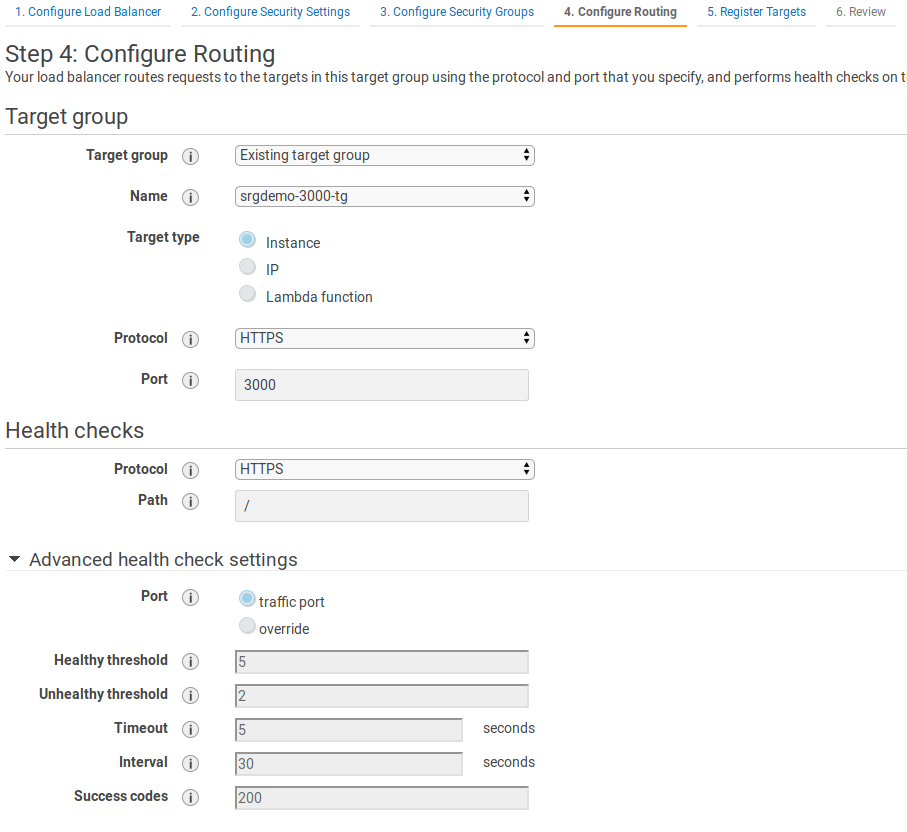
Task: Open the Configure Load Balancer step link
Action: pyautogui.click(x=87, y=12)
